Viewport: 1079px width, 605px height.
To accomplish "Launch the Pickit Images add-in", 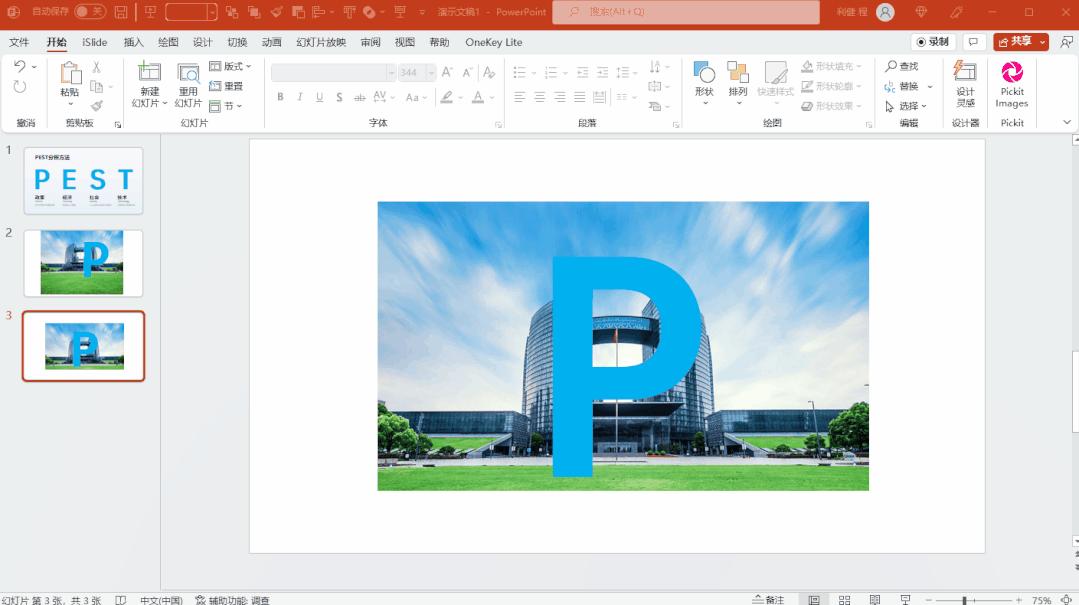I will (1012, 74).
